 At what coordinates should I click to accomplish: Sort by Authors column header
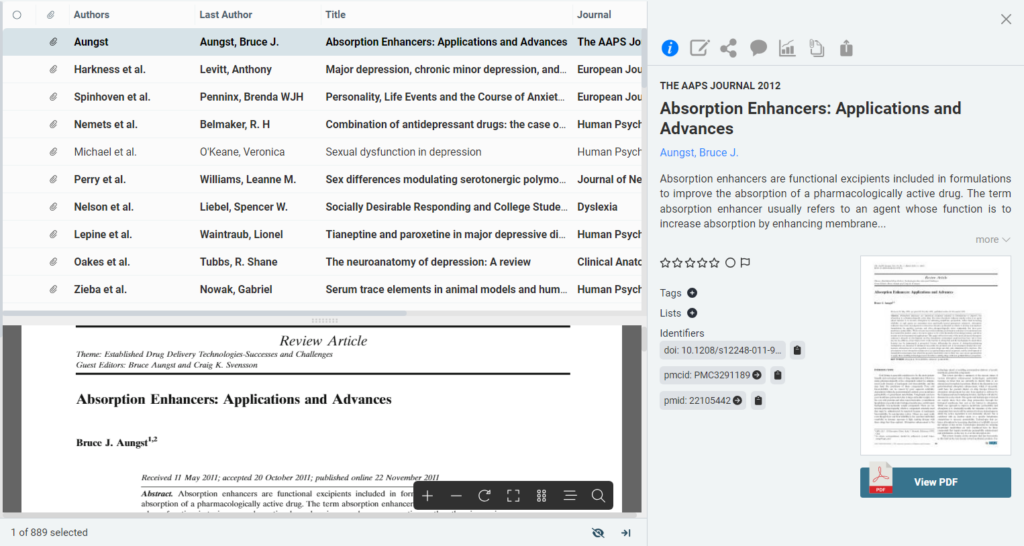tap(91, 14)
